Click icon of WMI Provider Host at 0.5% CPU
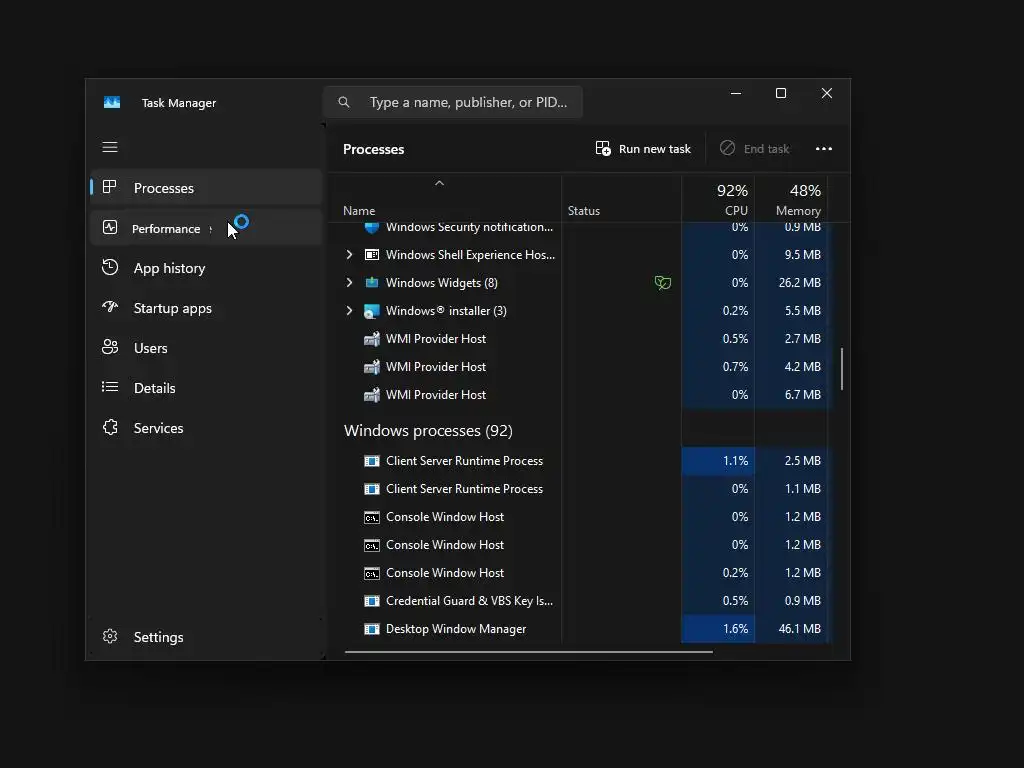 (372, 339)
